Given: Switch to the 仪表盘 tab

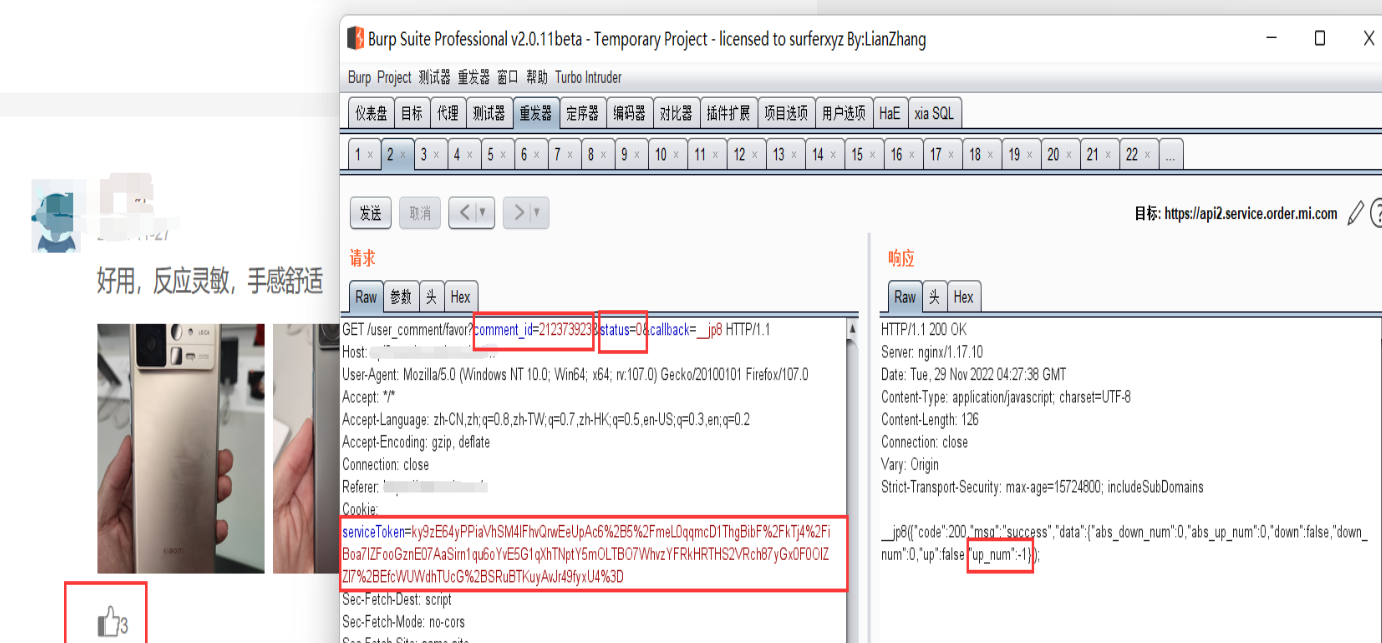Looking at the screenshot, I should 371,113.
